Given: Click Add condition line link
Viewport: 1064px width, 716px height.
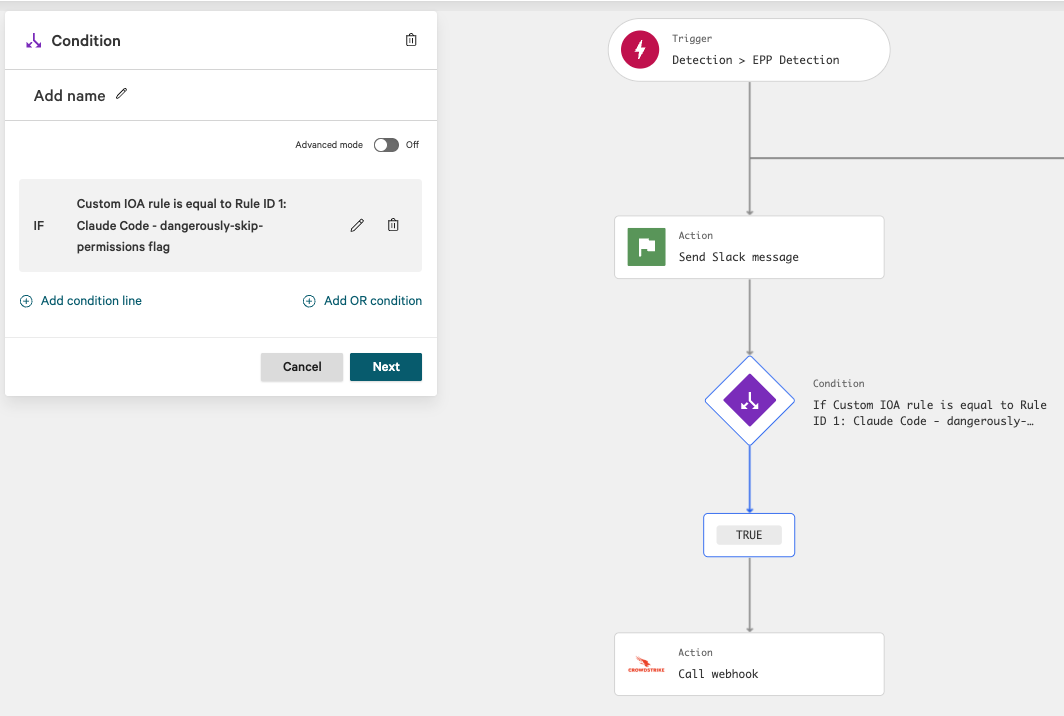Looking at the screenshot, I should coord(91,301).
